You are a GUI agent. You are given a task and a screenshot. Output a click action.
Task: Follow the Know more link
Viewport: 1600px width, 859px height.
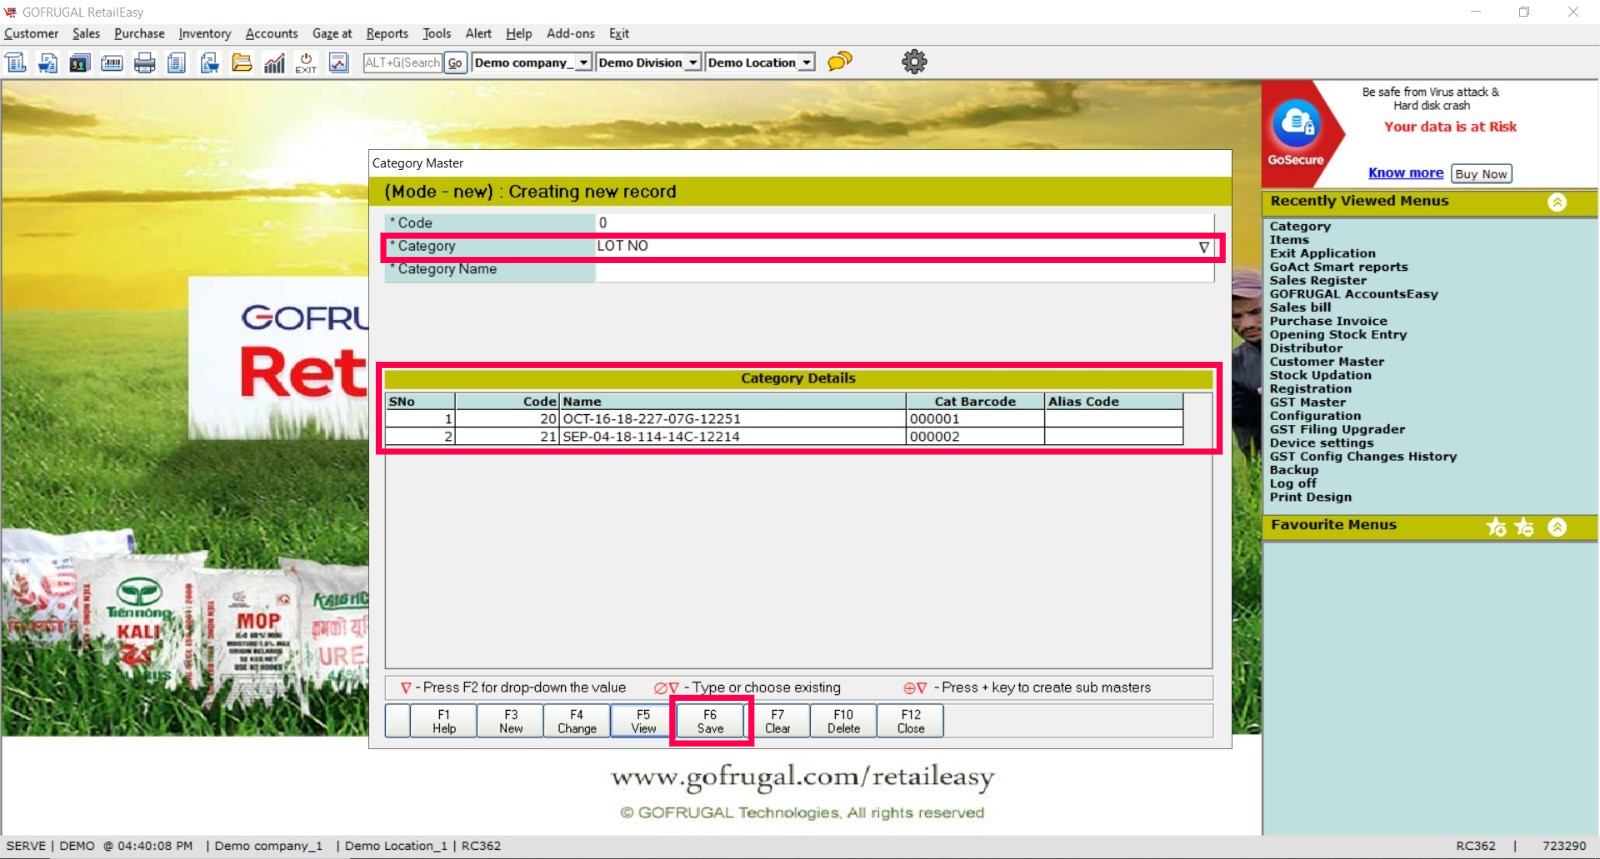(x=1406, y=173)
